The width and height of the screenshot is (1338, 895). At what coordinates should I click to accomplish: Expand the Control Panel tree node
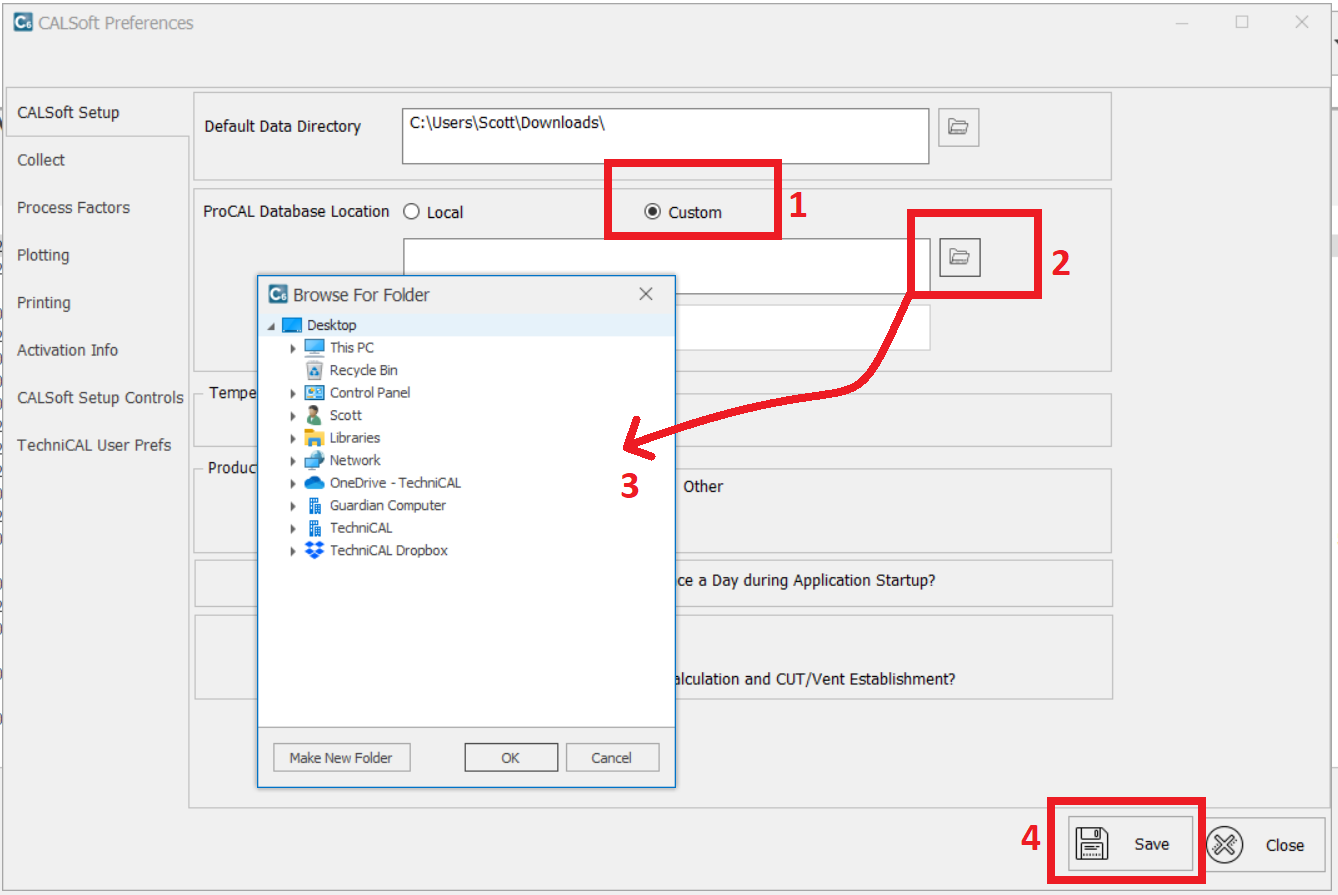coord(293,393)
